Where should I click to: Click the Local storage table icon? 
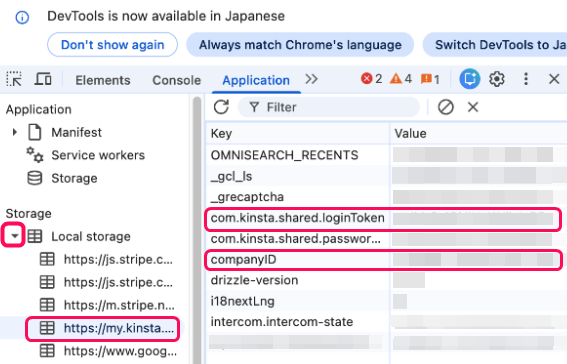[x=35, y=236]
